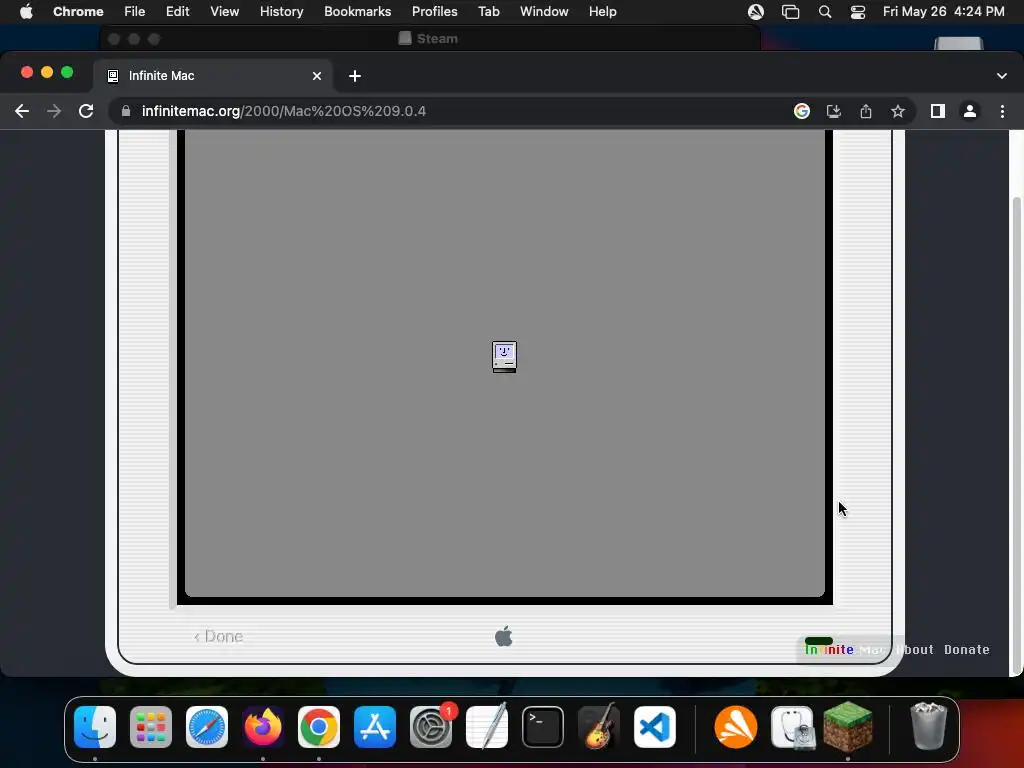Close the Infinite Mac tab
1024x768 pixels.
[x=317, y=76]
